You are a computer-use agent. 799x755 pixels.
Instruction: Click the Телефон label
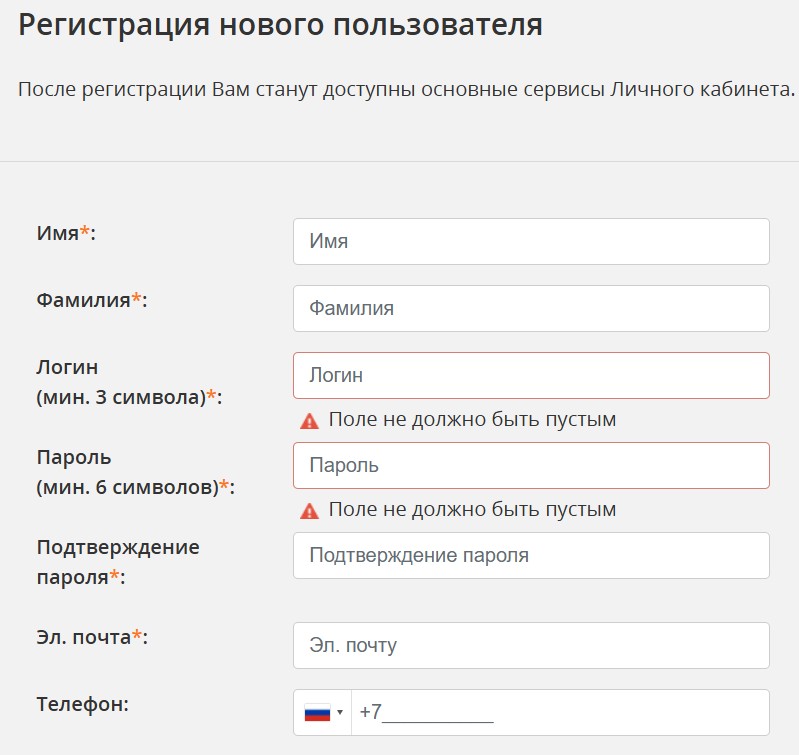[x=83, y=705]
